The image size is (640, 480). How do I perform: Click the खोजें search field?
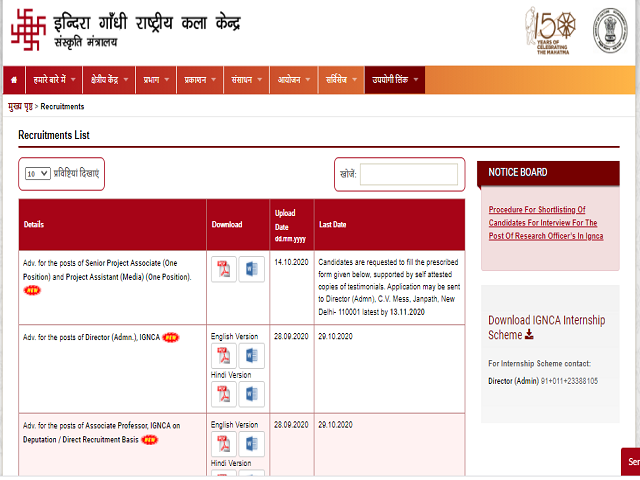click(x=409, y=175)
